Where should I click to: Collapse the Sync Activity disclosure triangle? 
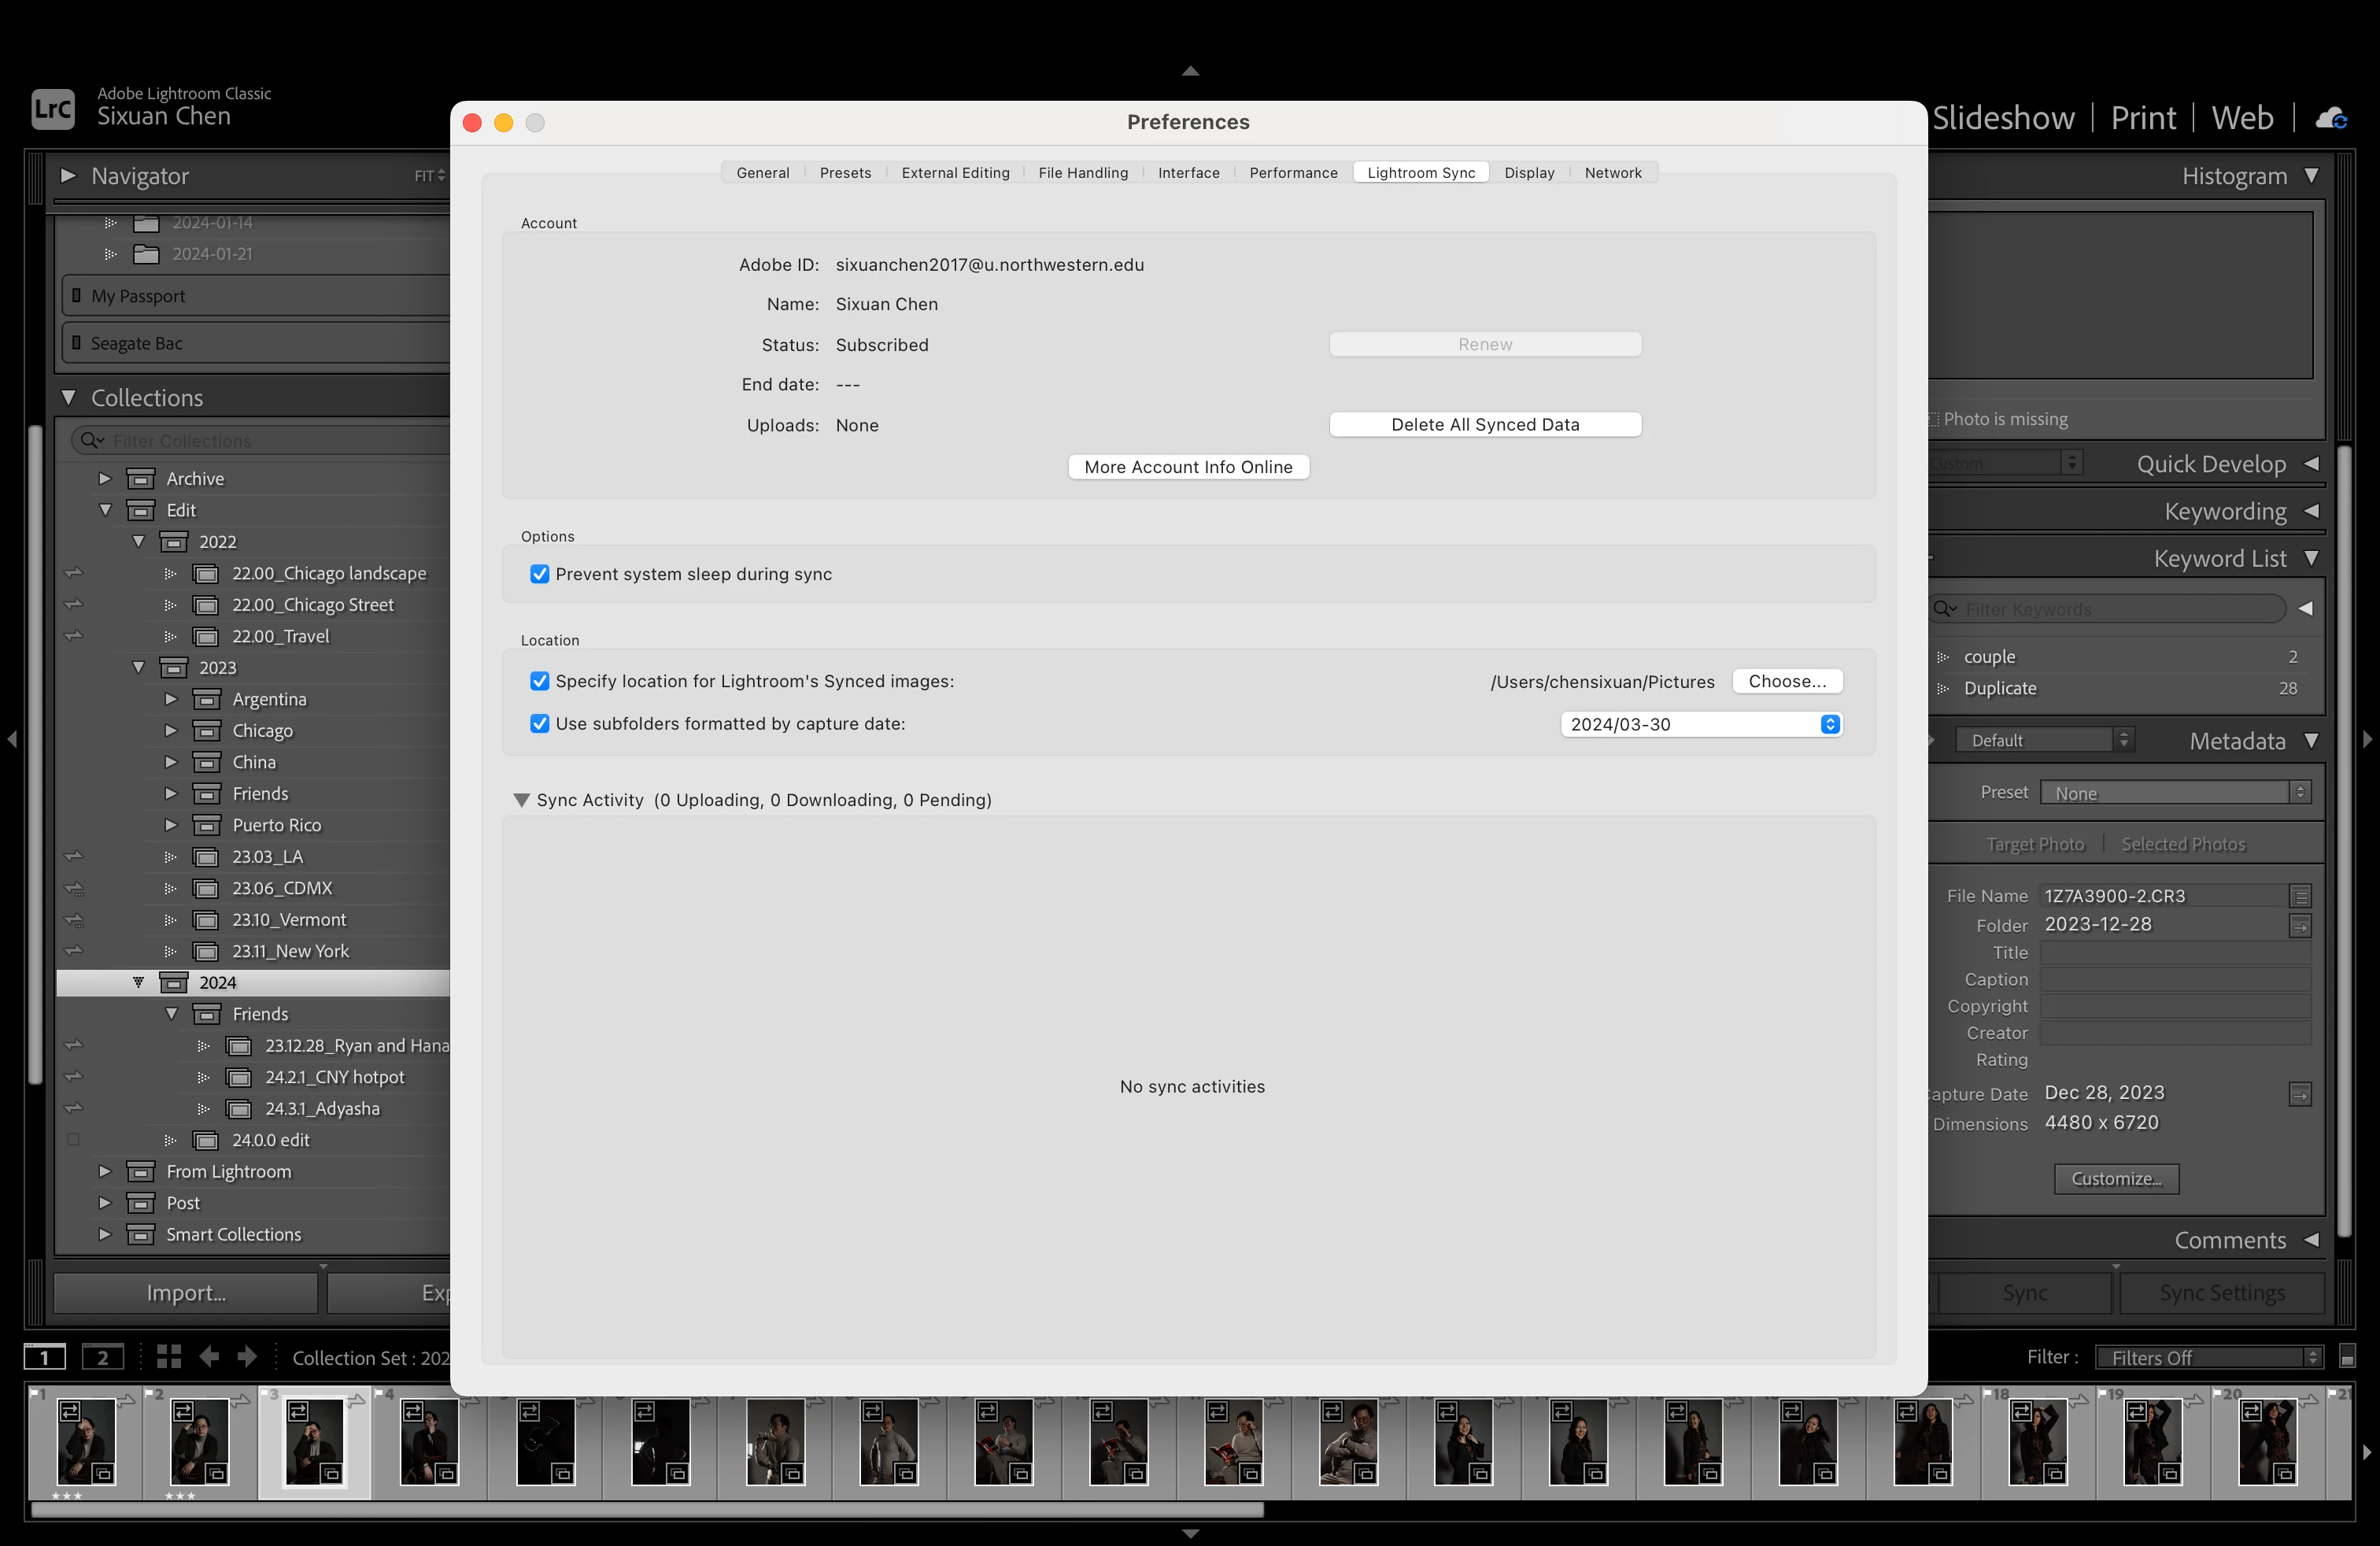pyautogui.click(x=521, y=800)
